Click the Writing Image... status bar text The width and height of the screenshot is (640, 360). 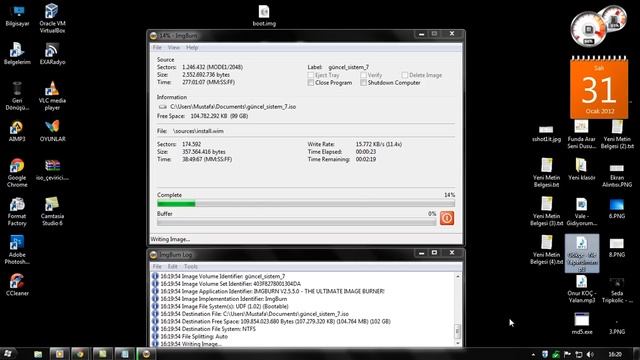[170, 239]
